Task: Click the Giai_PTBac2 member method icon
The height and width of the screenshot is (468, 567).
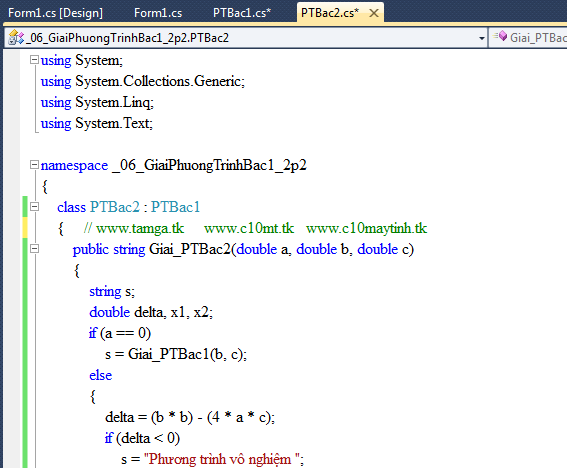Action: [x=501, y=36]
